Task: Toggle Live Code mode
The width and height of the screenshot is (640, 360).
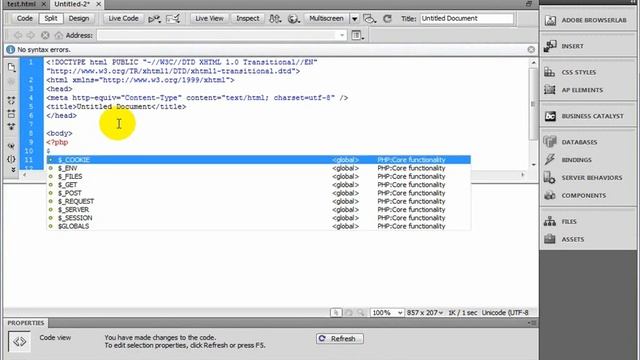Action: 123,18
